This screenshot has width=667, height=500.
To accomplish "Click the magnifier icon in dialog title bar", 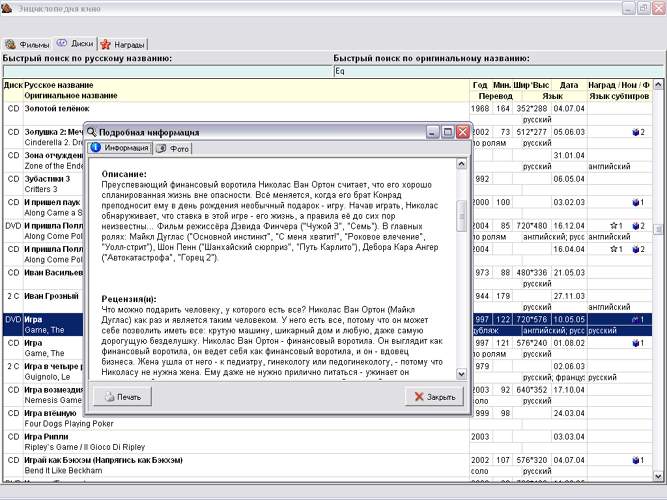I will [x=91, y=131].
